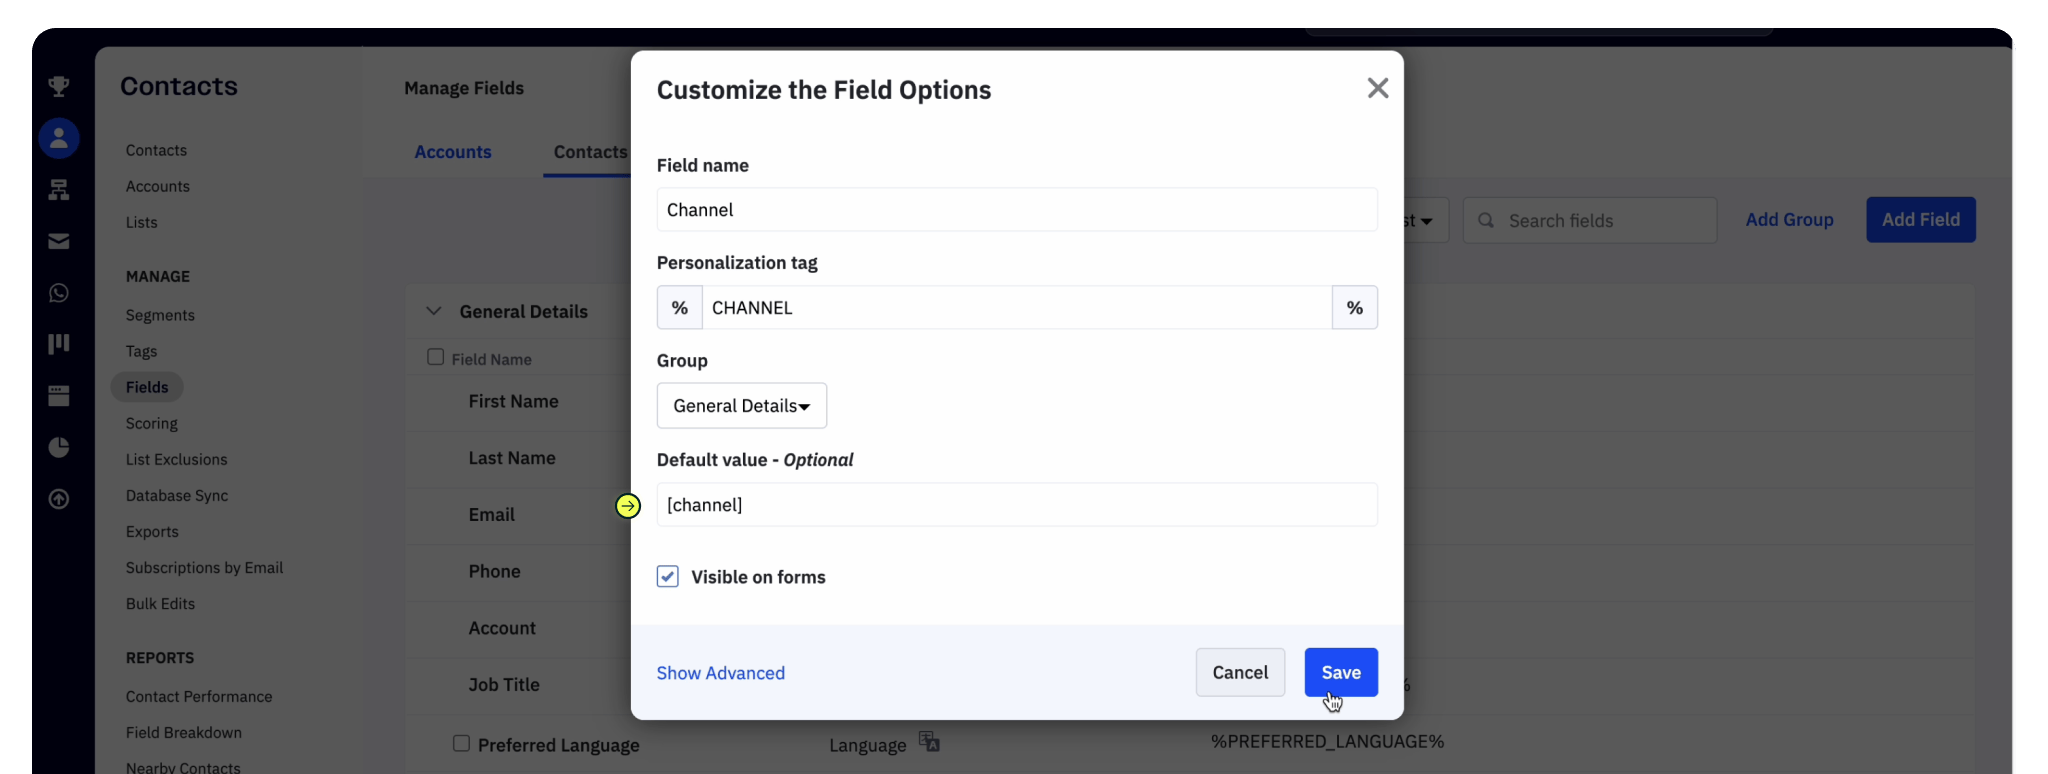Select Fields in the Manage menu
This screenshot has width=2048, height=774.
tap(147, 387)
